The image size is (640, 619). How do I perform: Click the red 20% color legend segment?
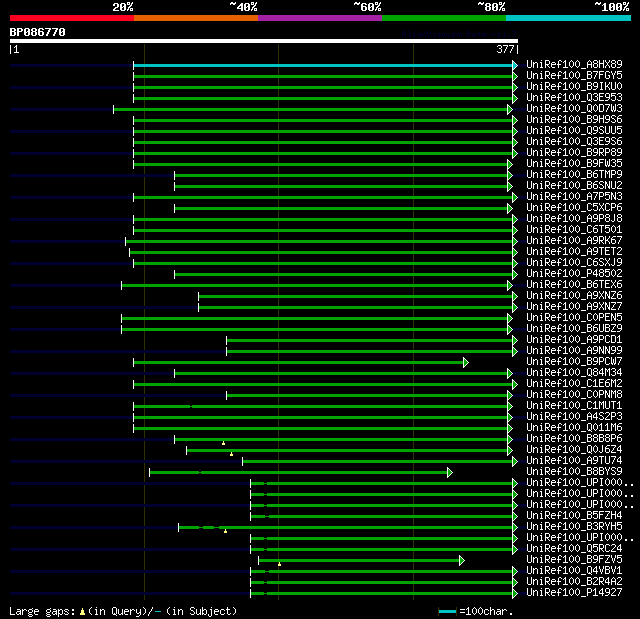(72, 18)
